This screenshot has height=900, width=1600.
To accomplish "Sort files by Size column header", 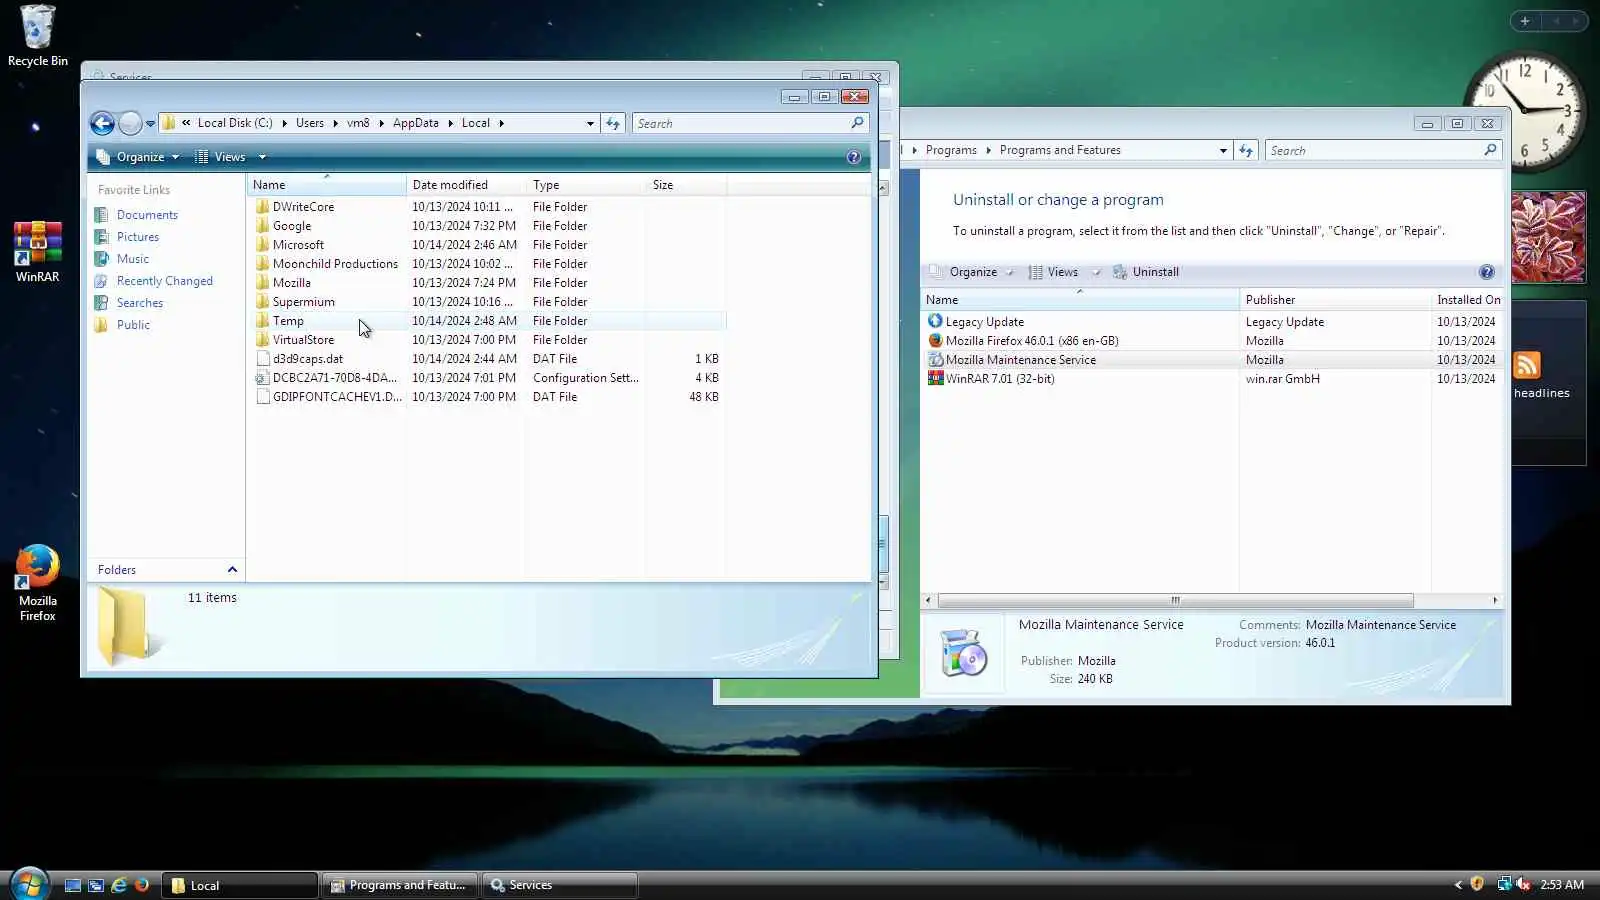I will coord(687,185).
